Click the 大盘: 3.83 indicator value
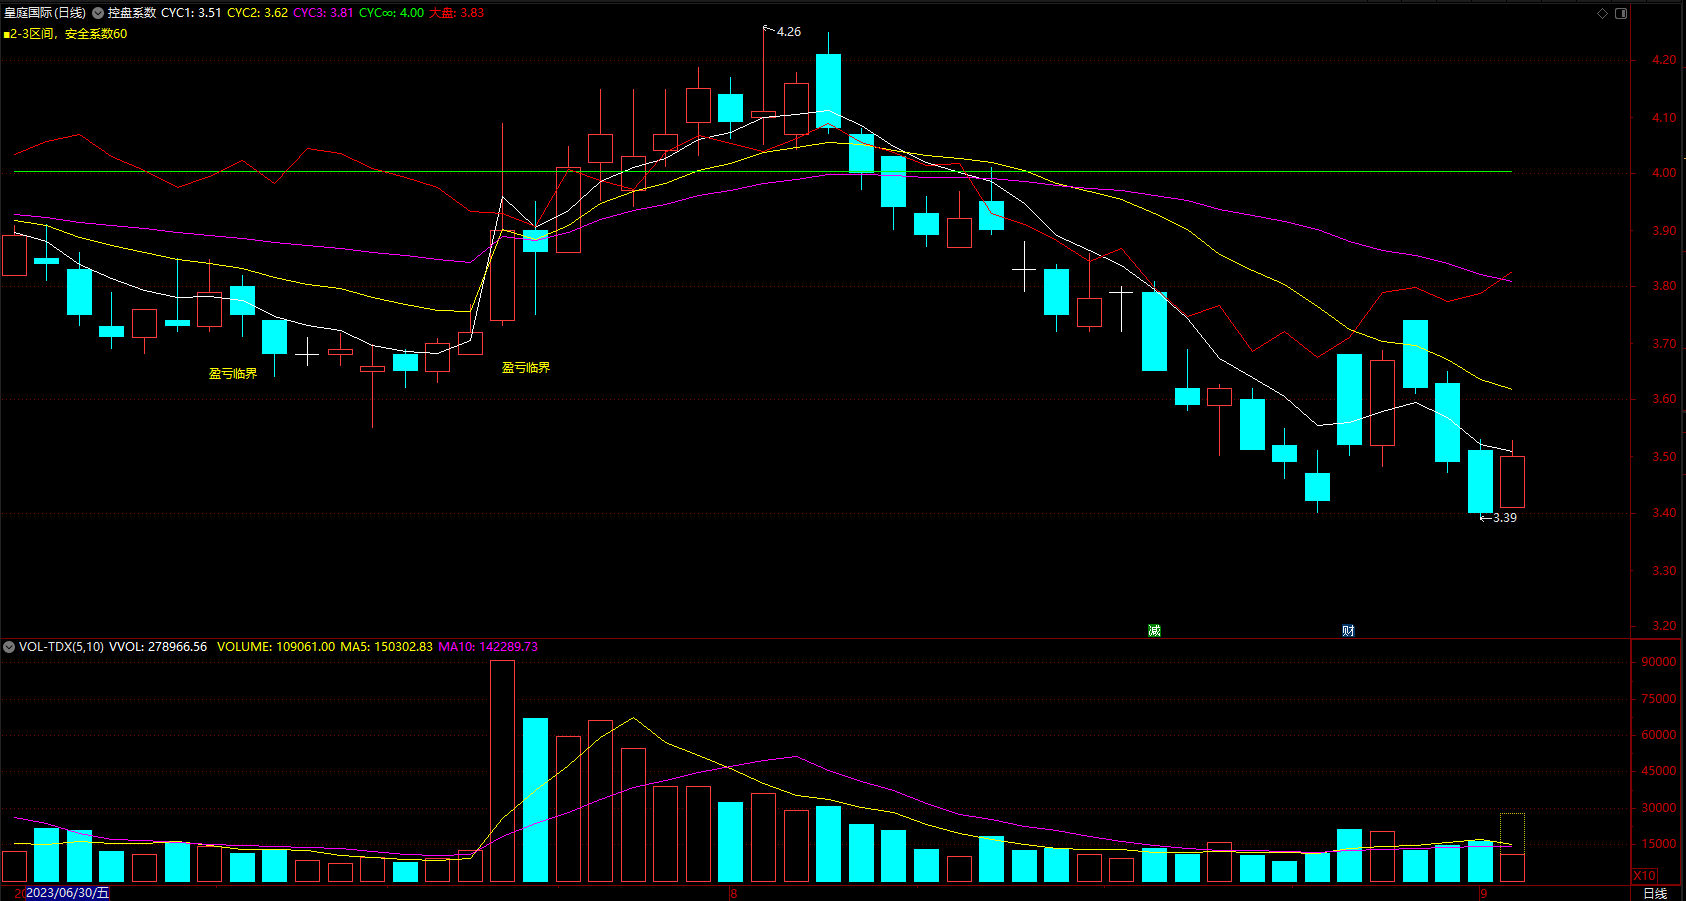Image resolution: width=1686 pixels, height=901 pixels. pyautogui.click(x=457, y=13)
